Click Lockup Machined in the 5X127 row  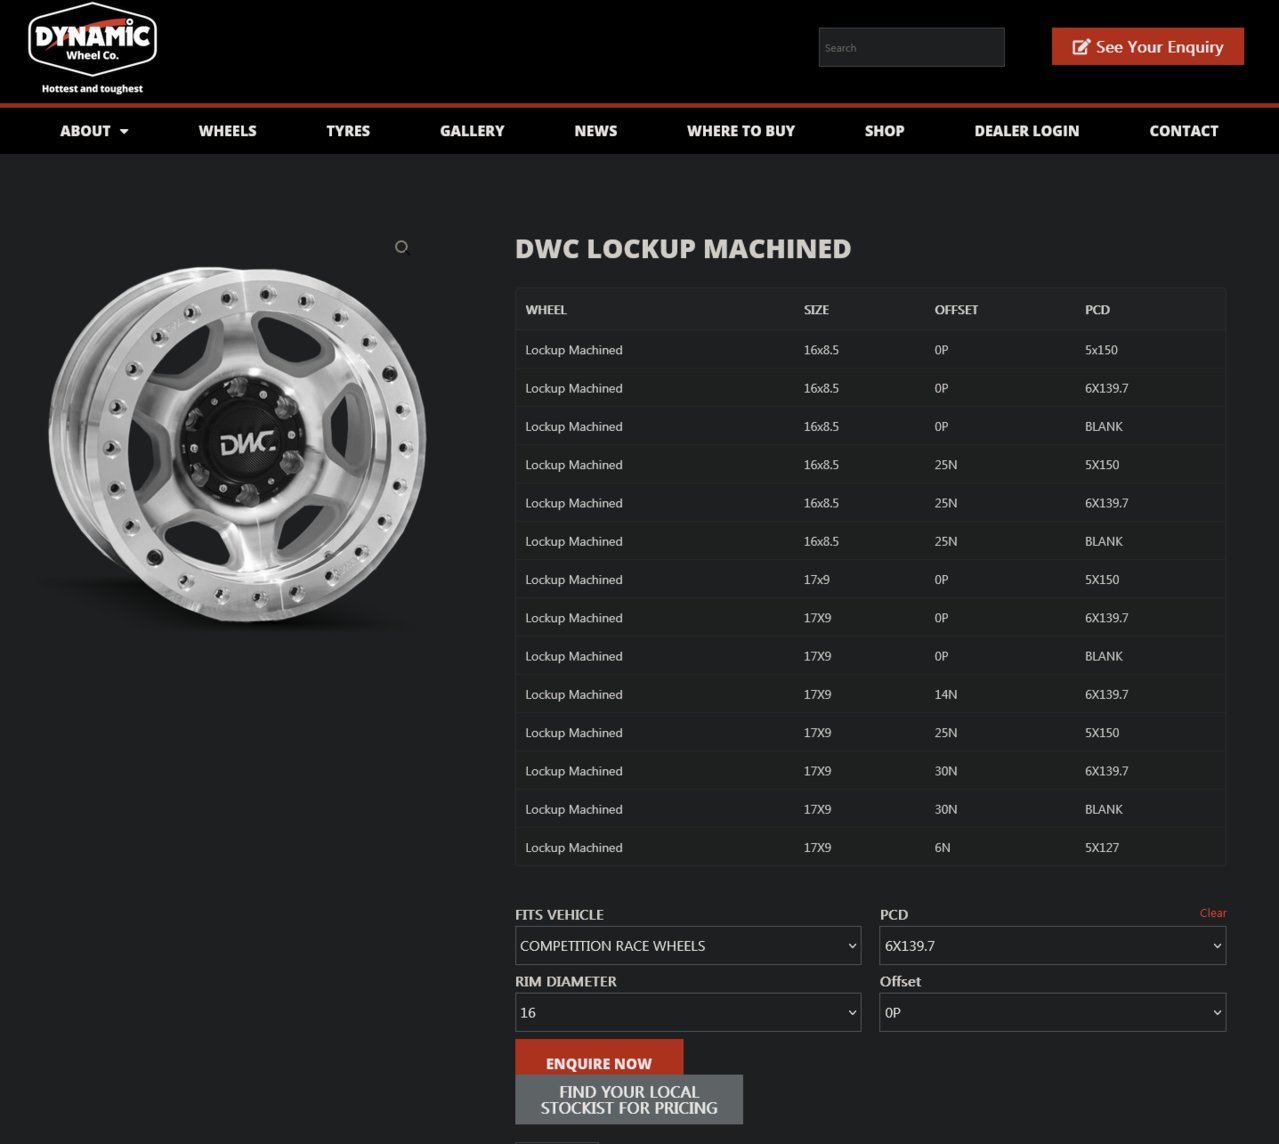tap(574, 848)
